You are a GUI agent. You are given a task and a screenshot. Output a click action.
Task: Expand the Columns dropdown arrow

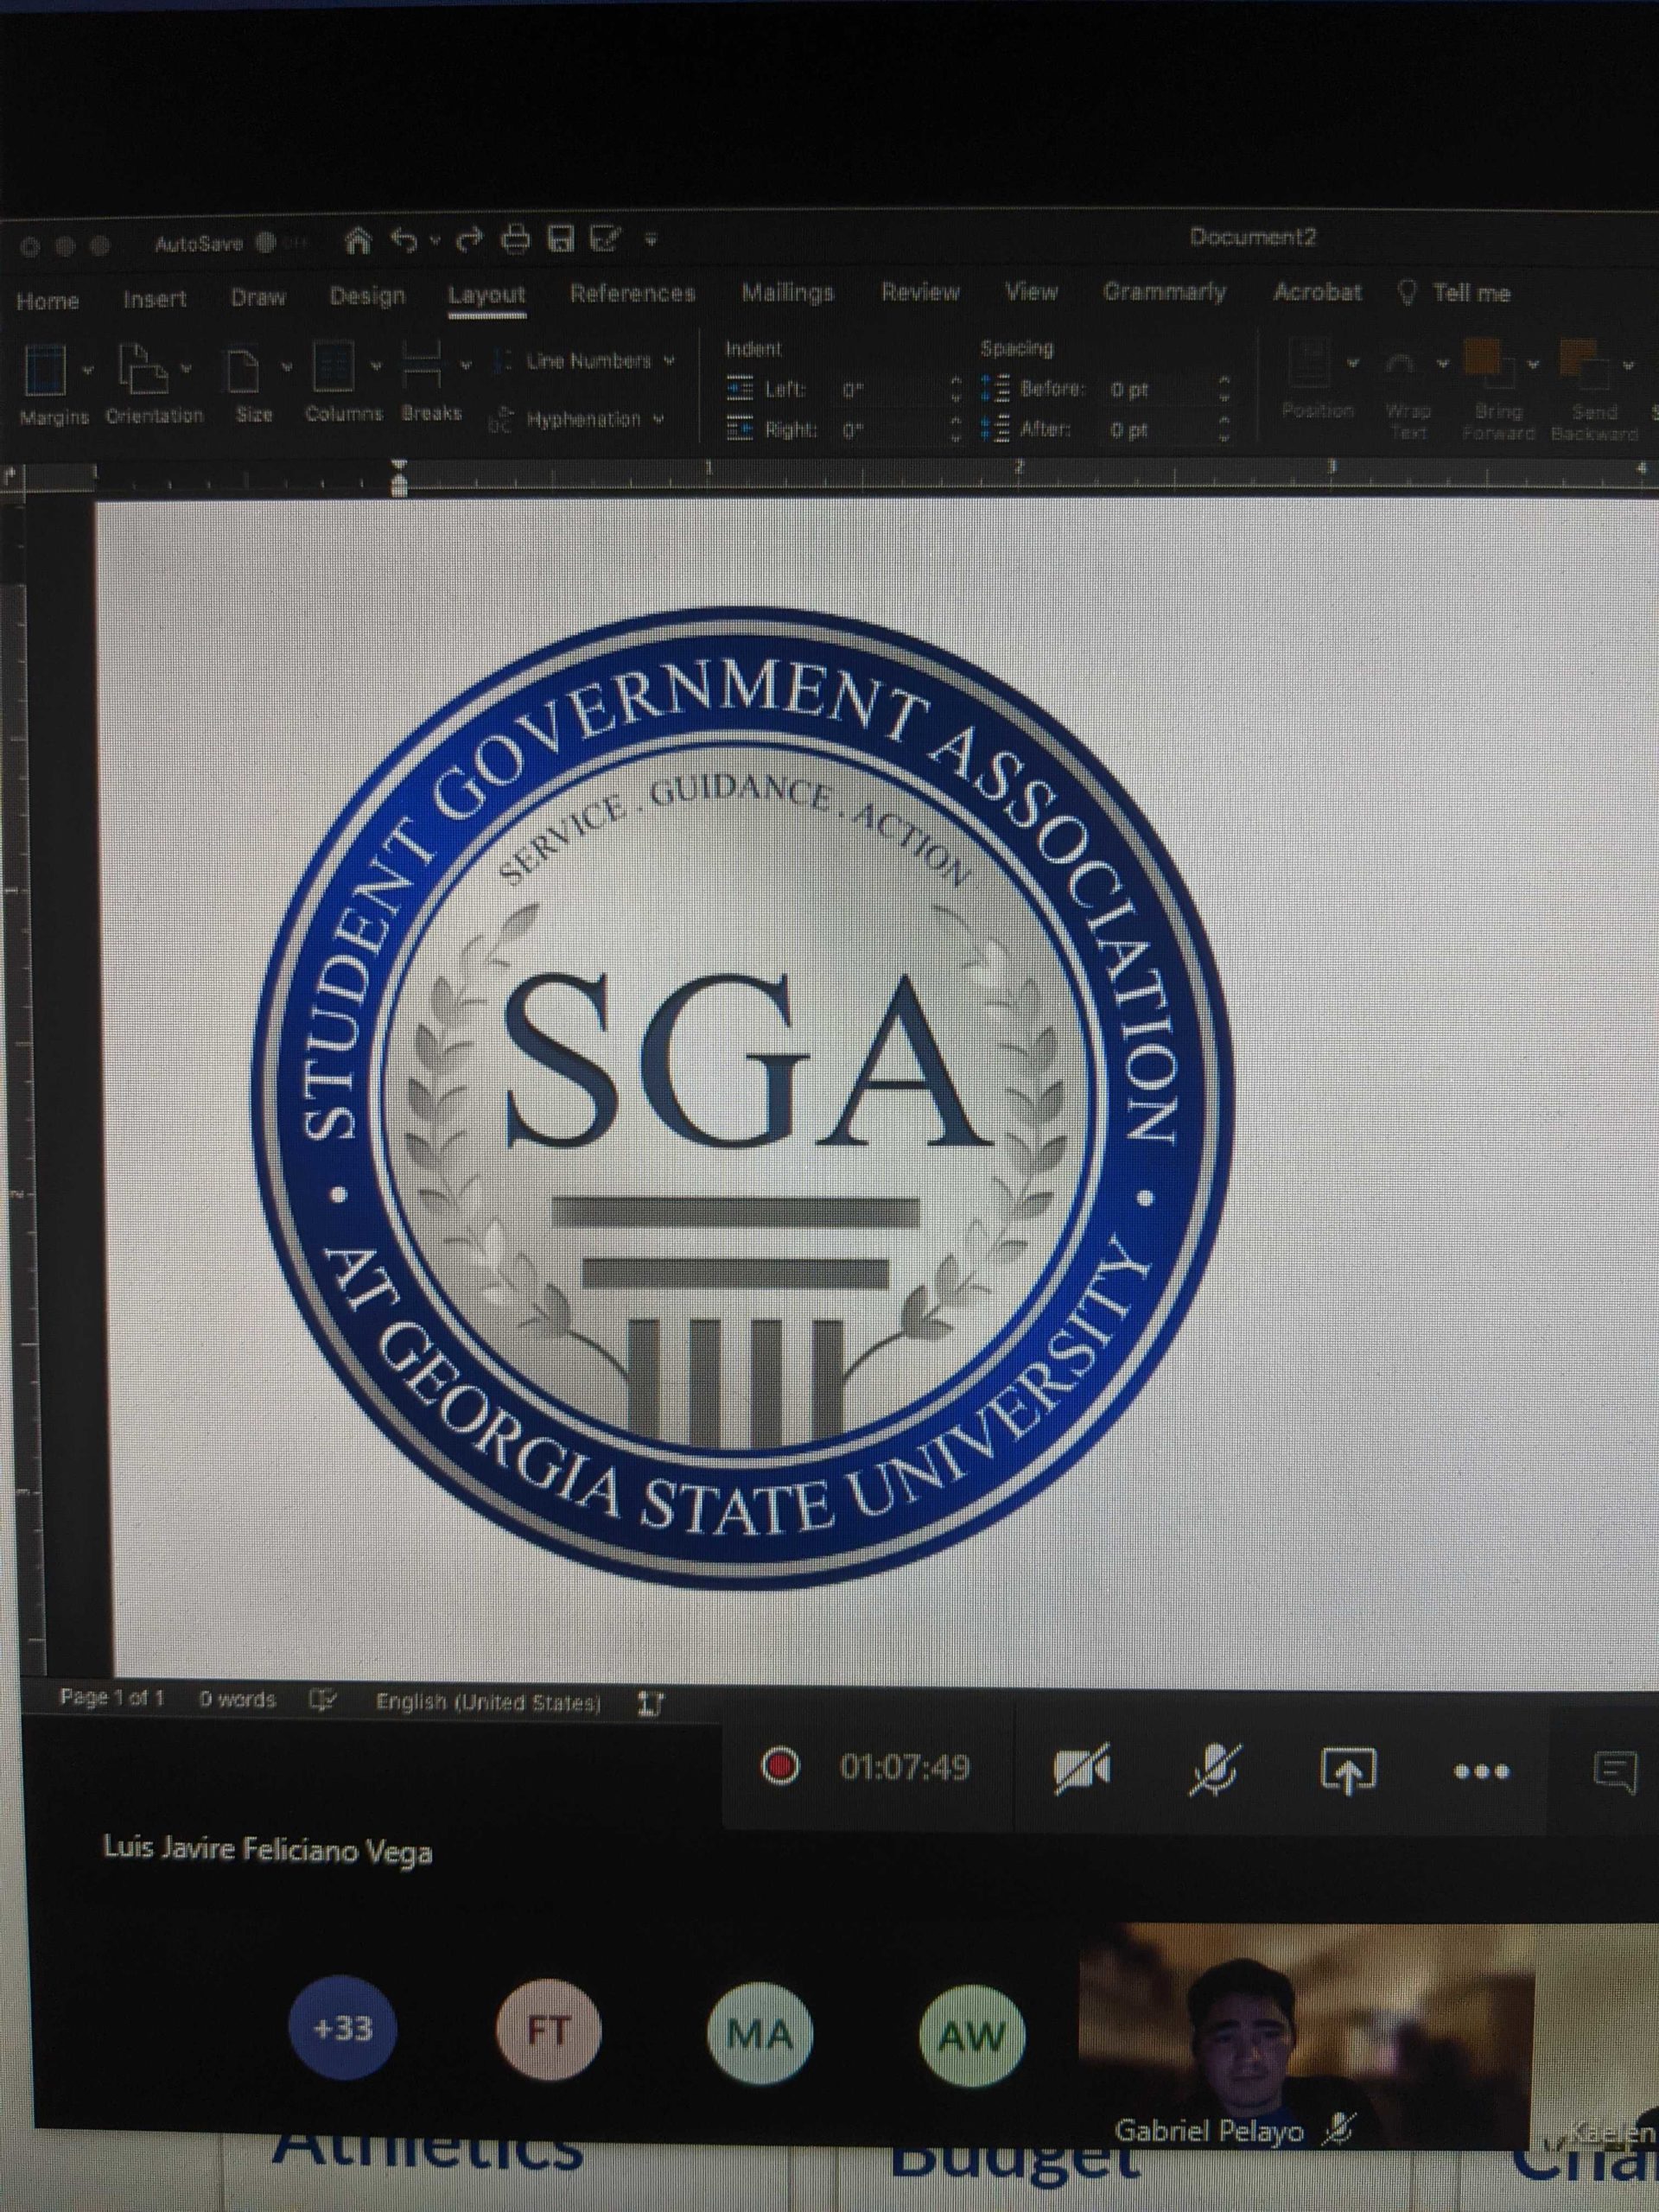point(375,367)
